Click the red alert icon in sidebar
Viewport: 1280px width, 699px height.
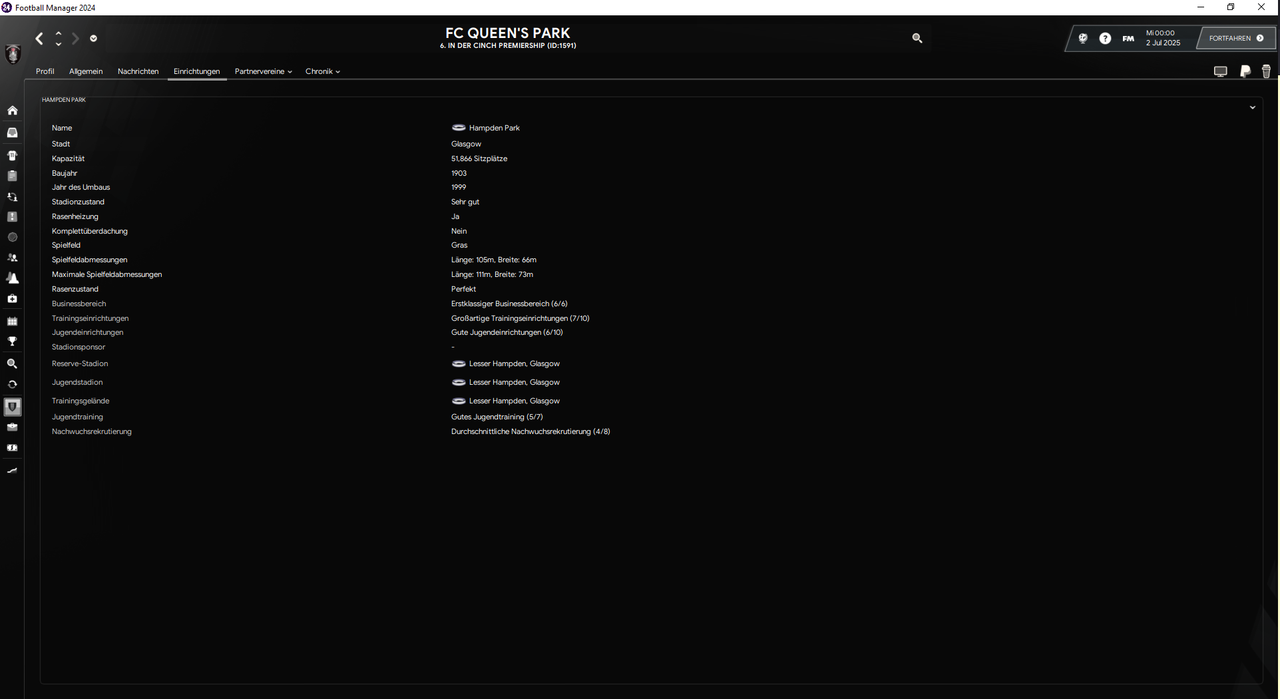click(12, 217)
